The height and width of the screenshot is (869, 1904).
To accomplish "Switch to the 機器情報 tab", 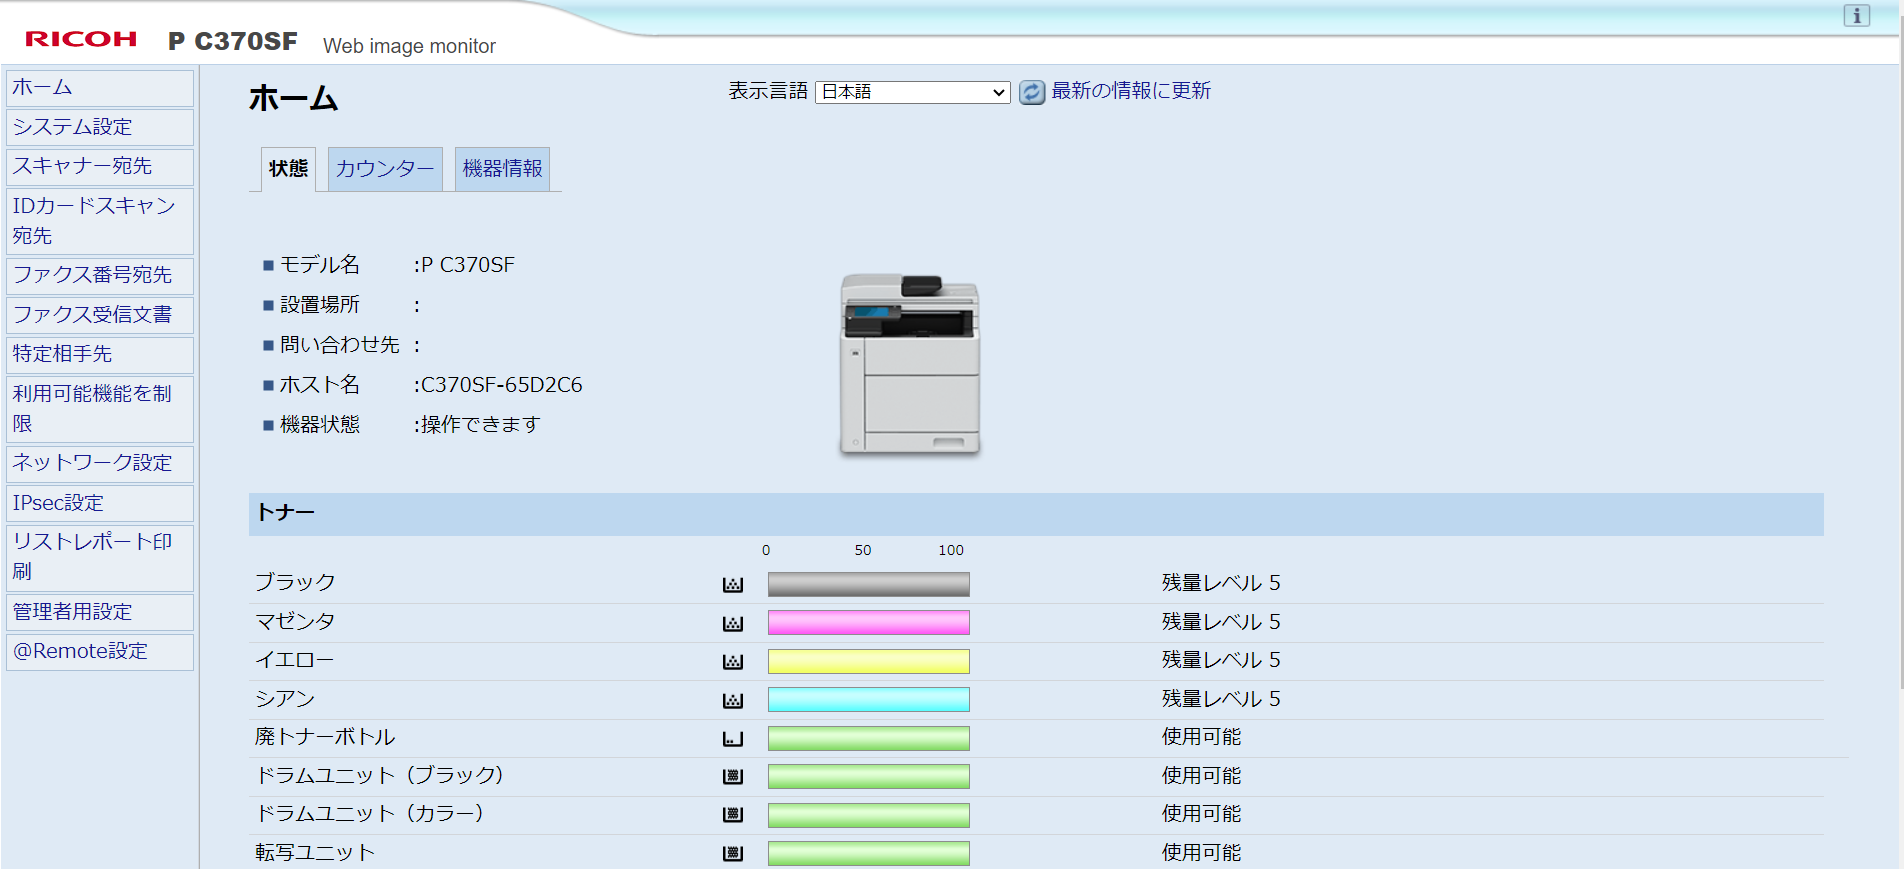I will tap(502, 169).
